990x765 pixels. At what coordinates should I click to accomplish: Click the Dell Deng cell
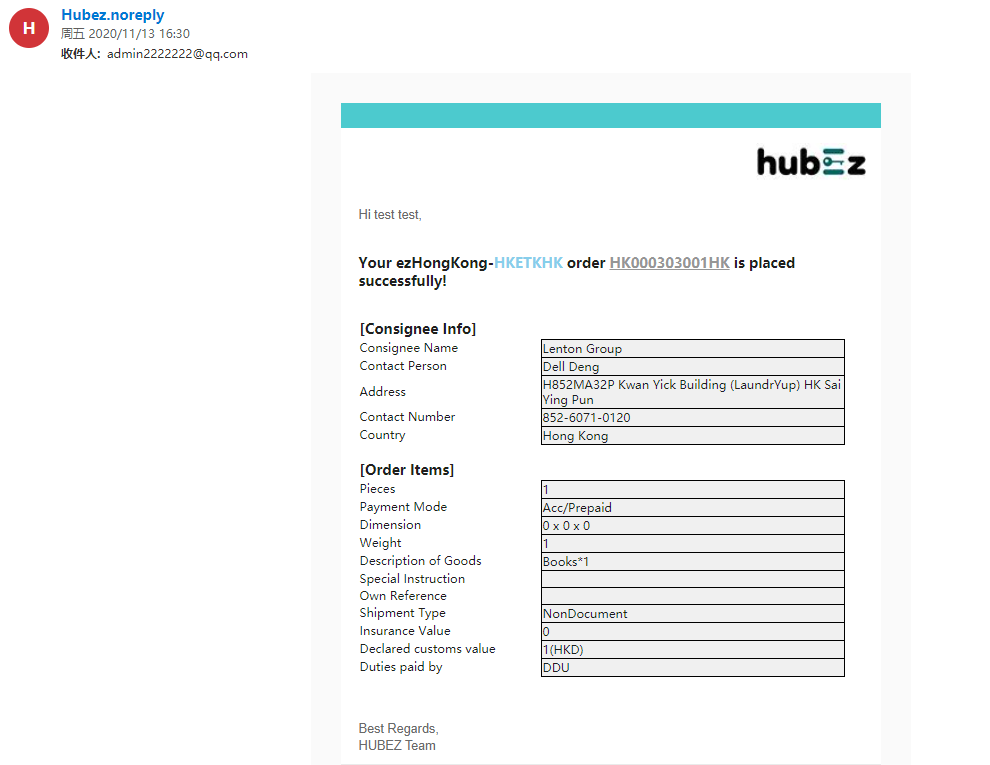point(693,367)
